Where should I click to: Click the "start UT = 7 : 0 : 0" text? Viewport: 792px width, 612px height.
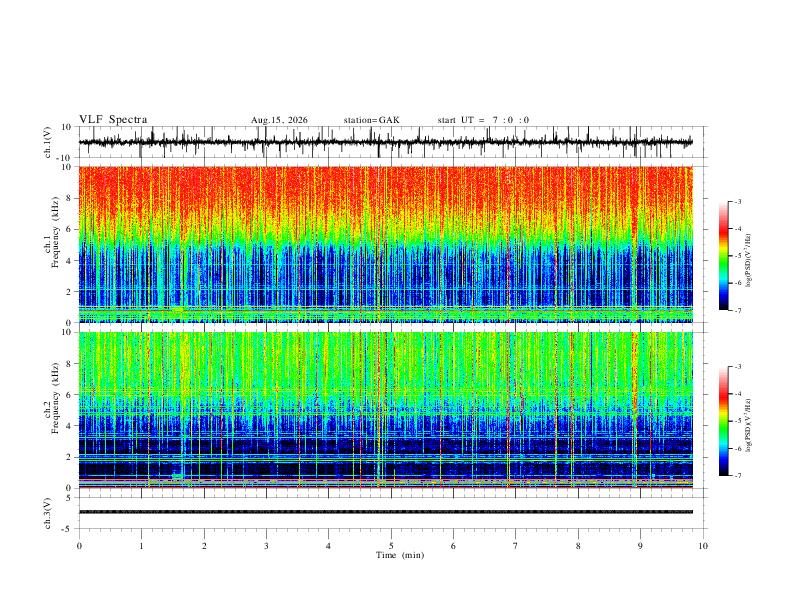[x=483, y=120]
